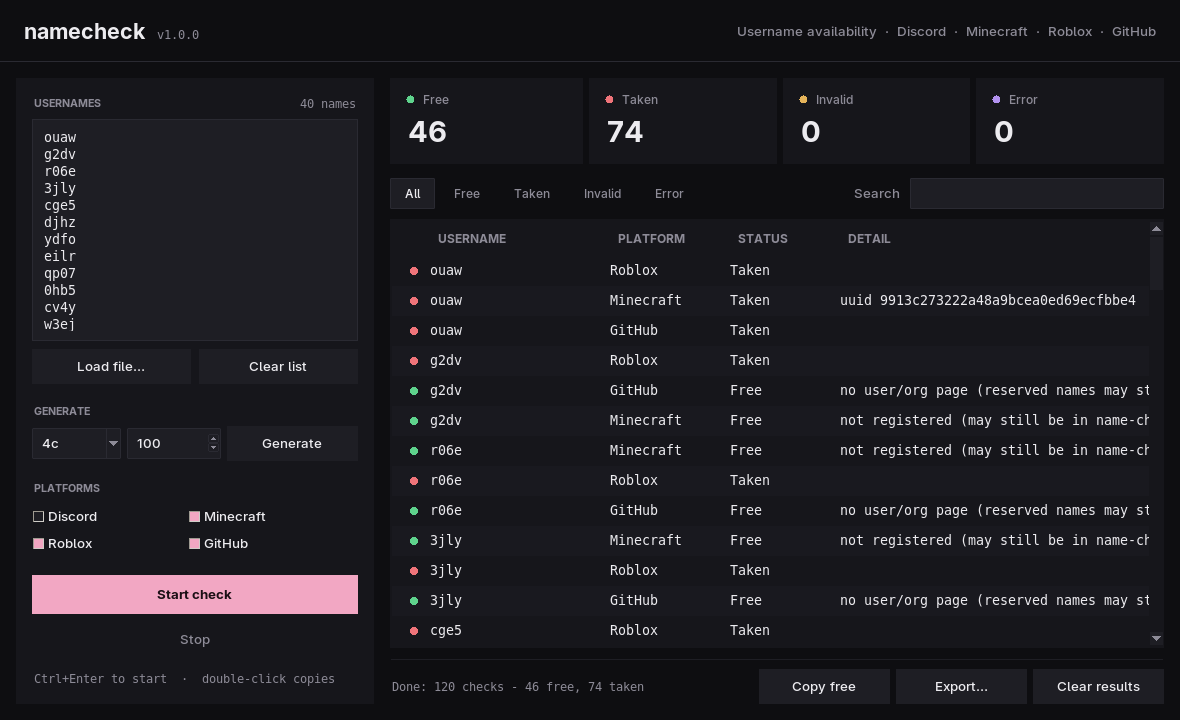Viewport: 1180px width, 720px height.
Task: Click the USERNAME column header
Action: [472, 238]
